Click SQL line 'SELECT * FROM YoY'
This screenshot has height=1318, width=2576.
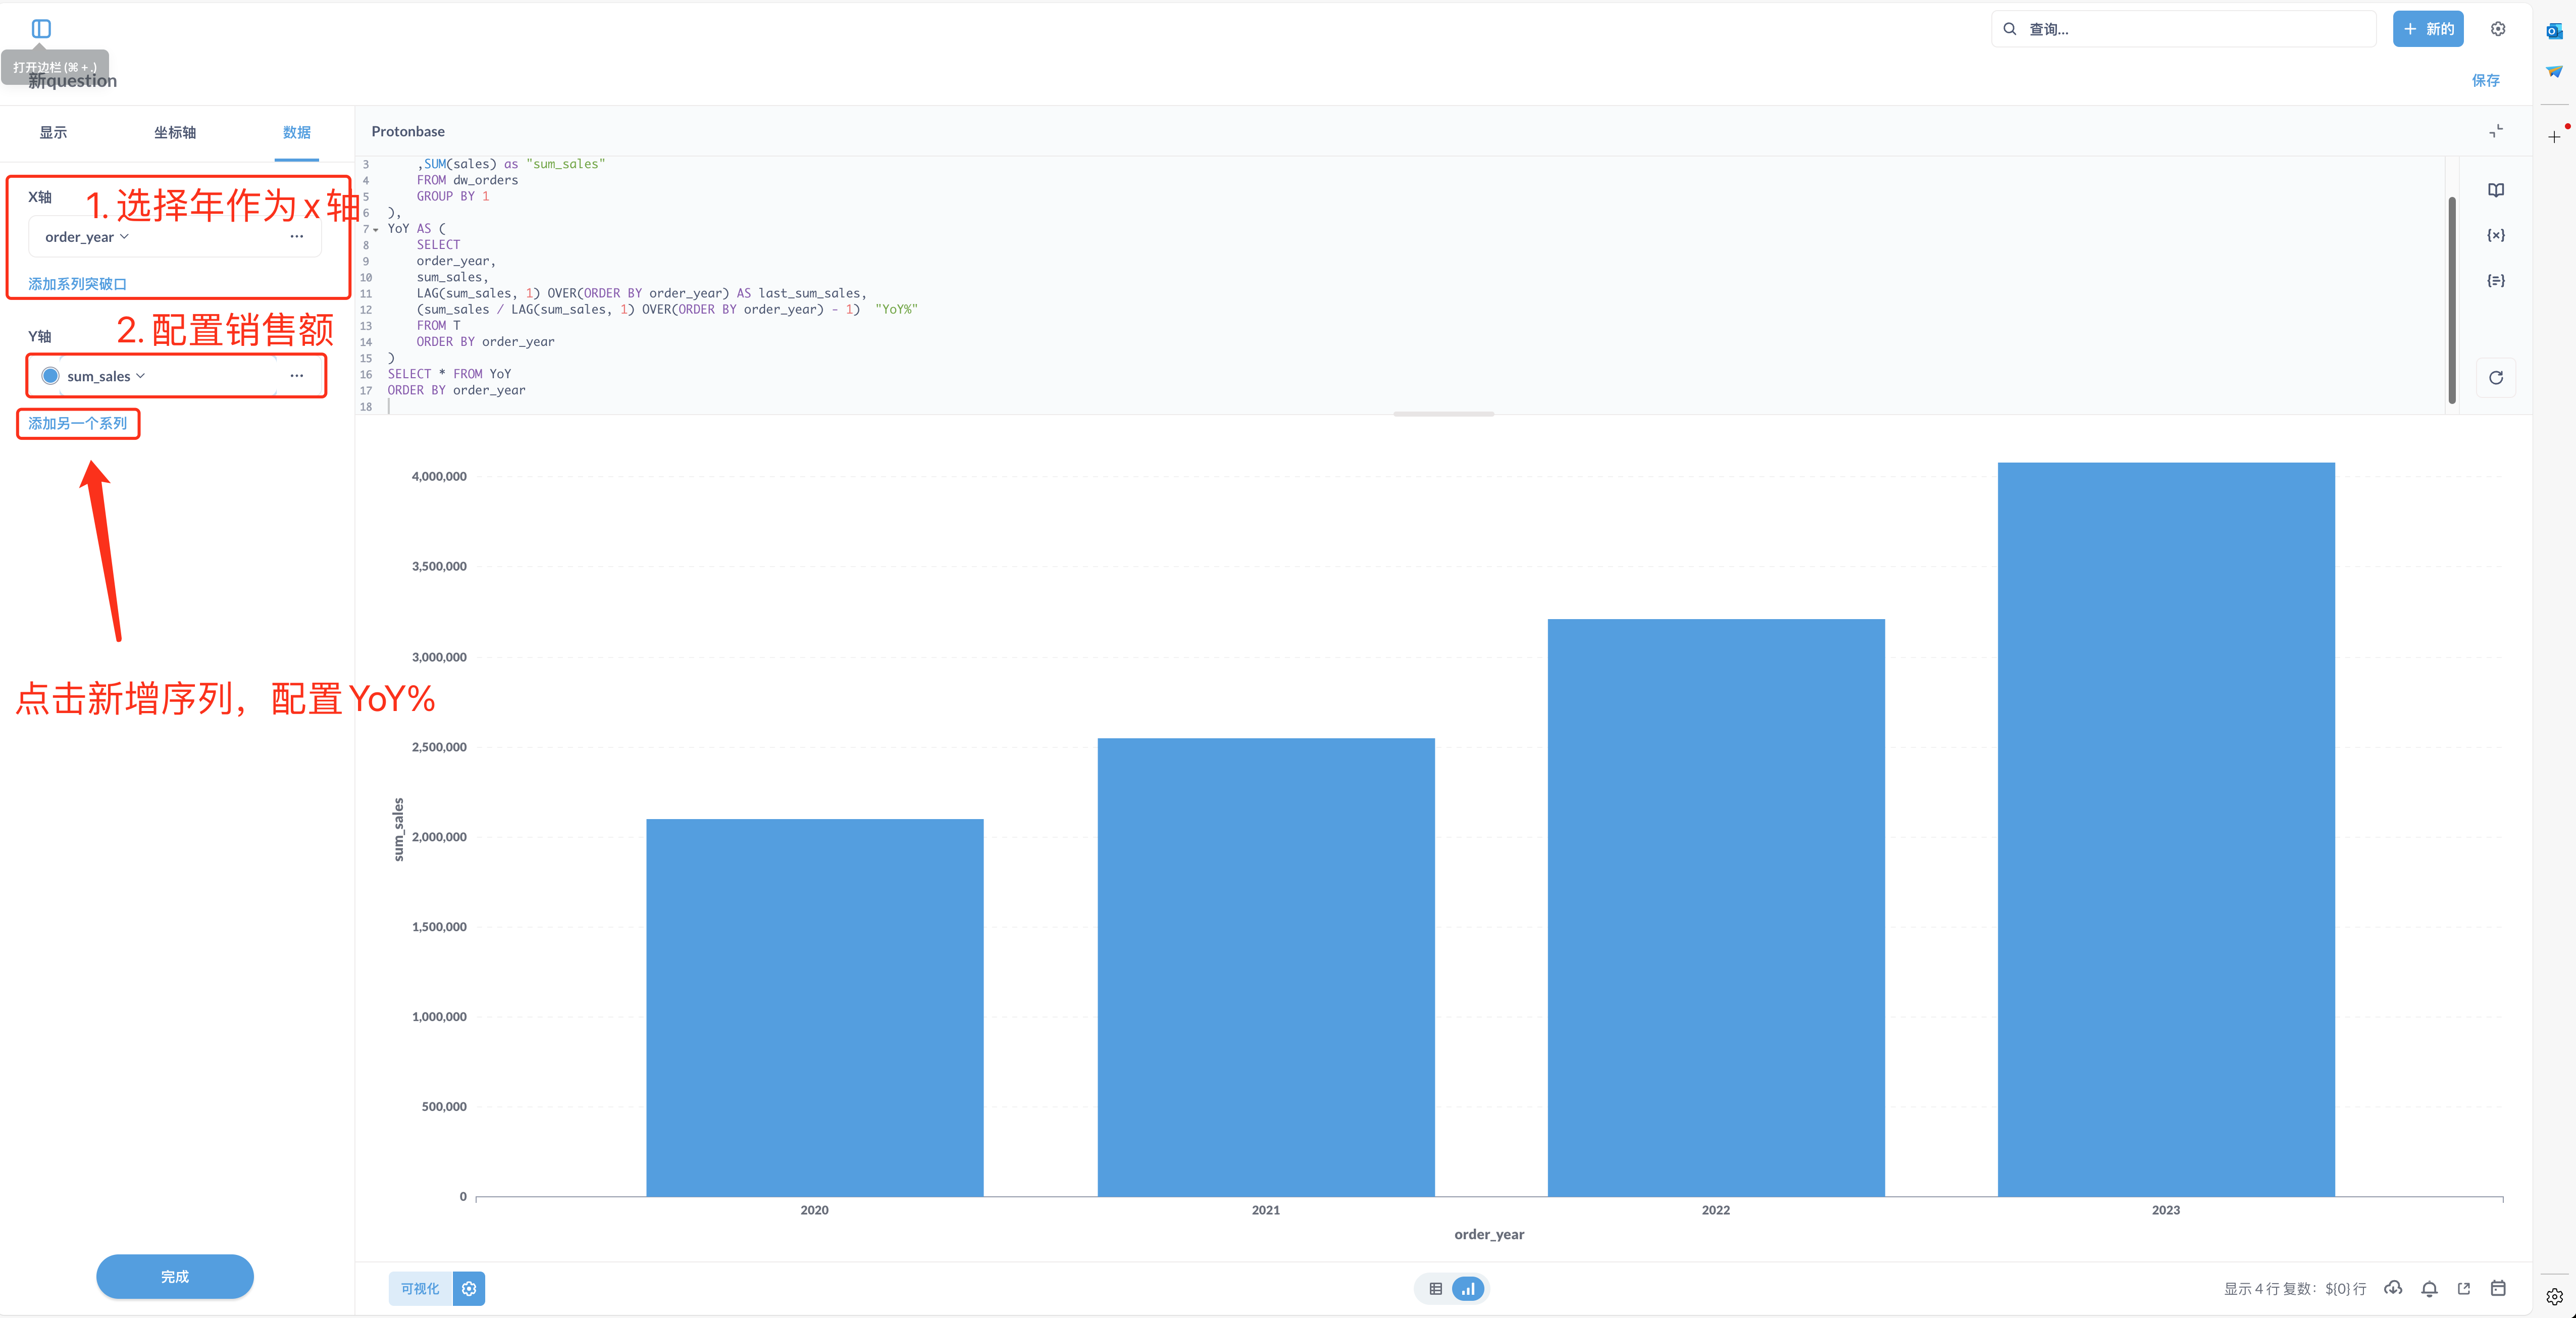(449, 374)
